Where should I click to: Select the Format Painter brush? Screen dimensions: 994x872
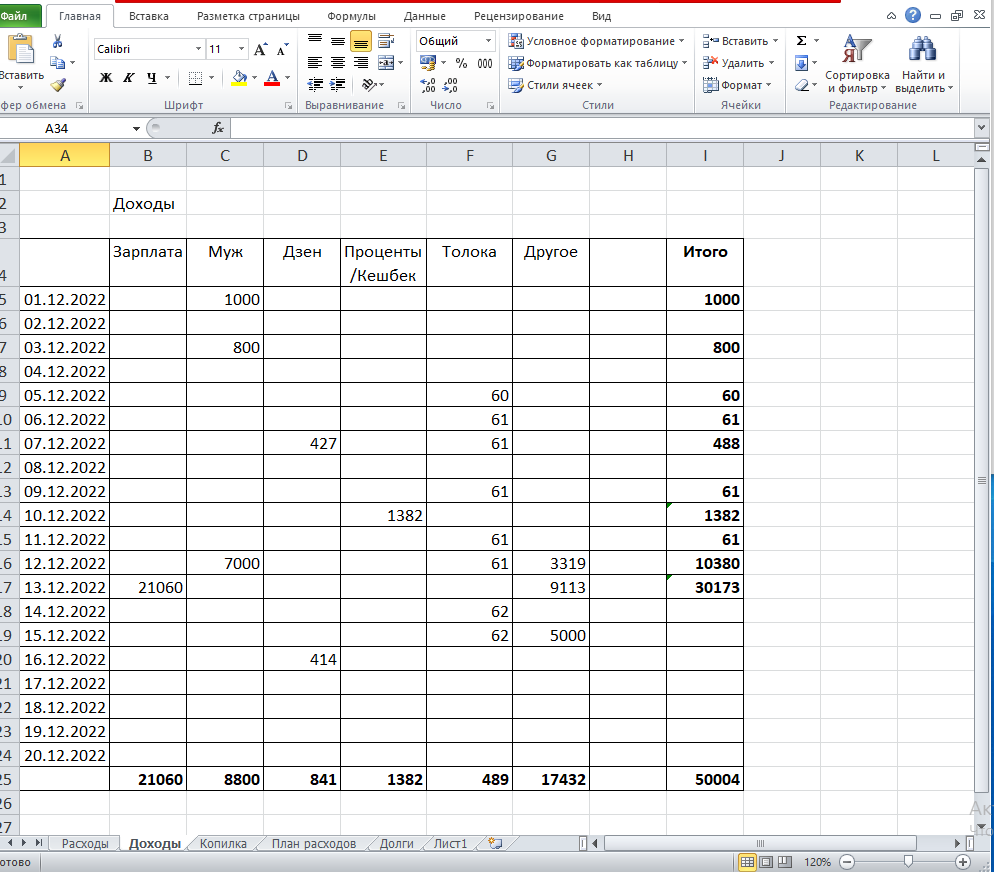(x=58, y=84)
